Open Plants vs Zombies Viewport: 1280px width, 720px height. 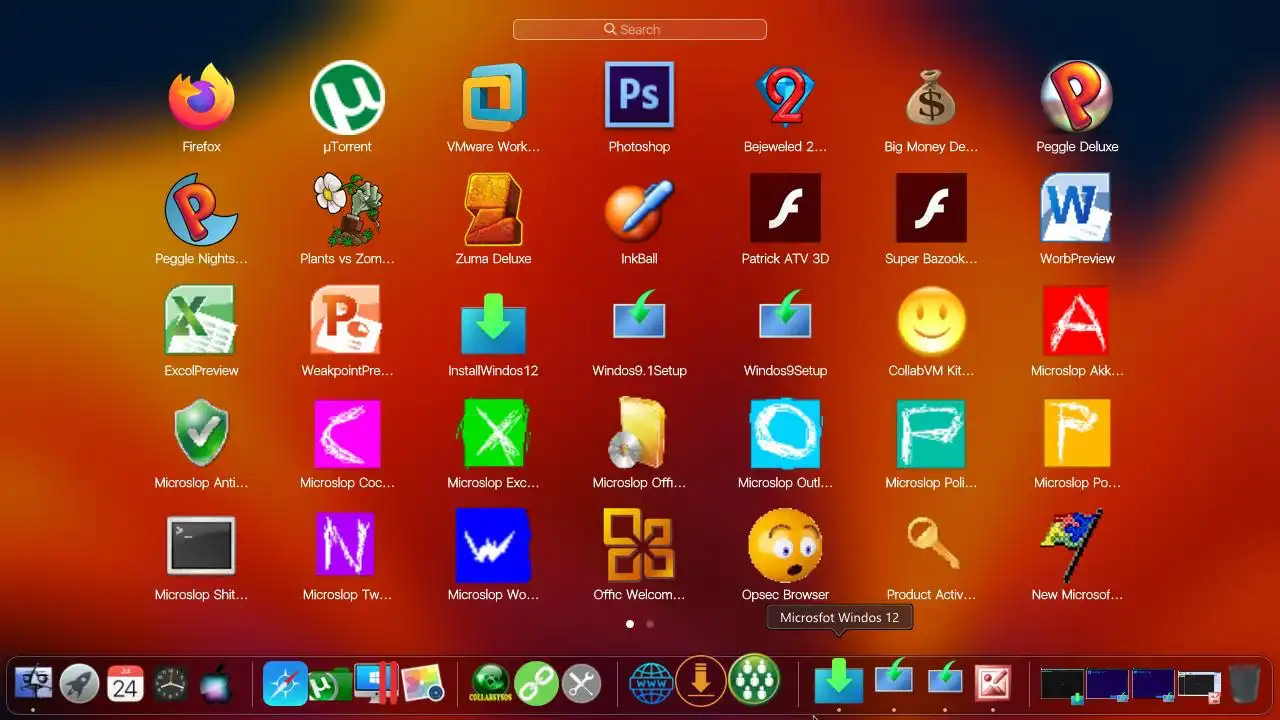(347, 210)
